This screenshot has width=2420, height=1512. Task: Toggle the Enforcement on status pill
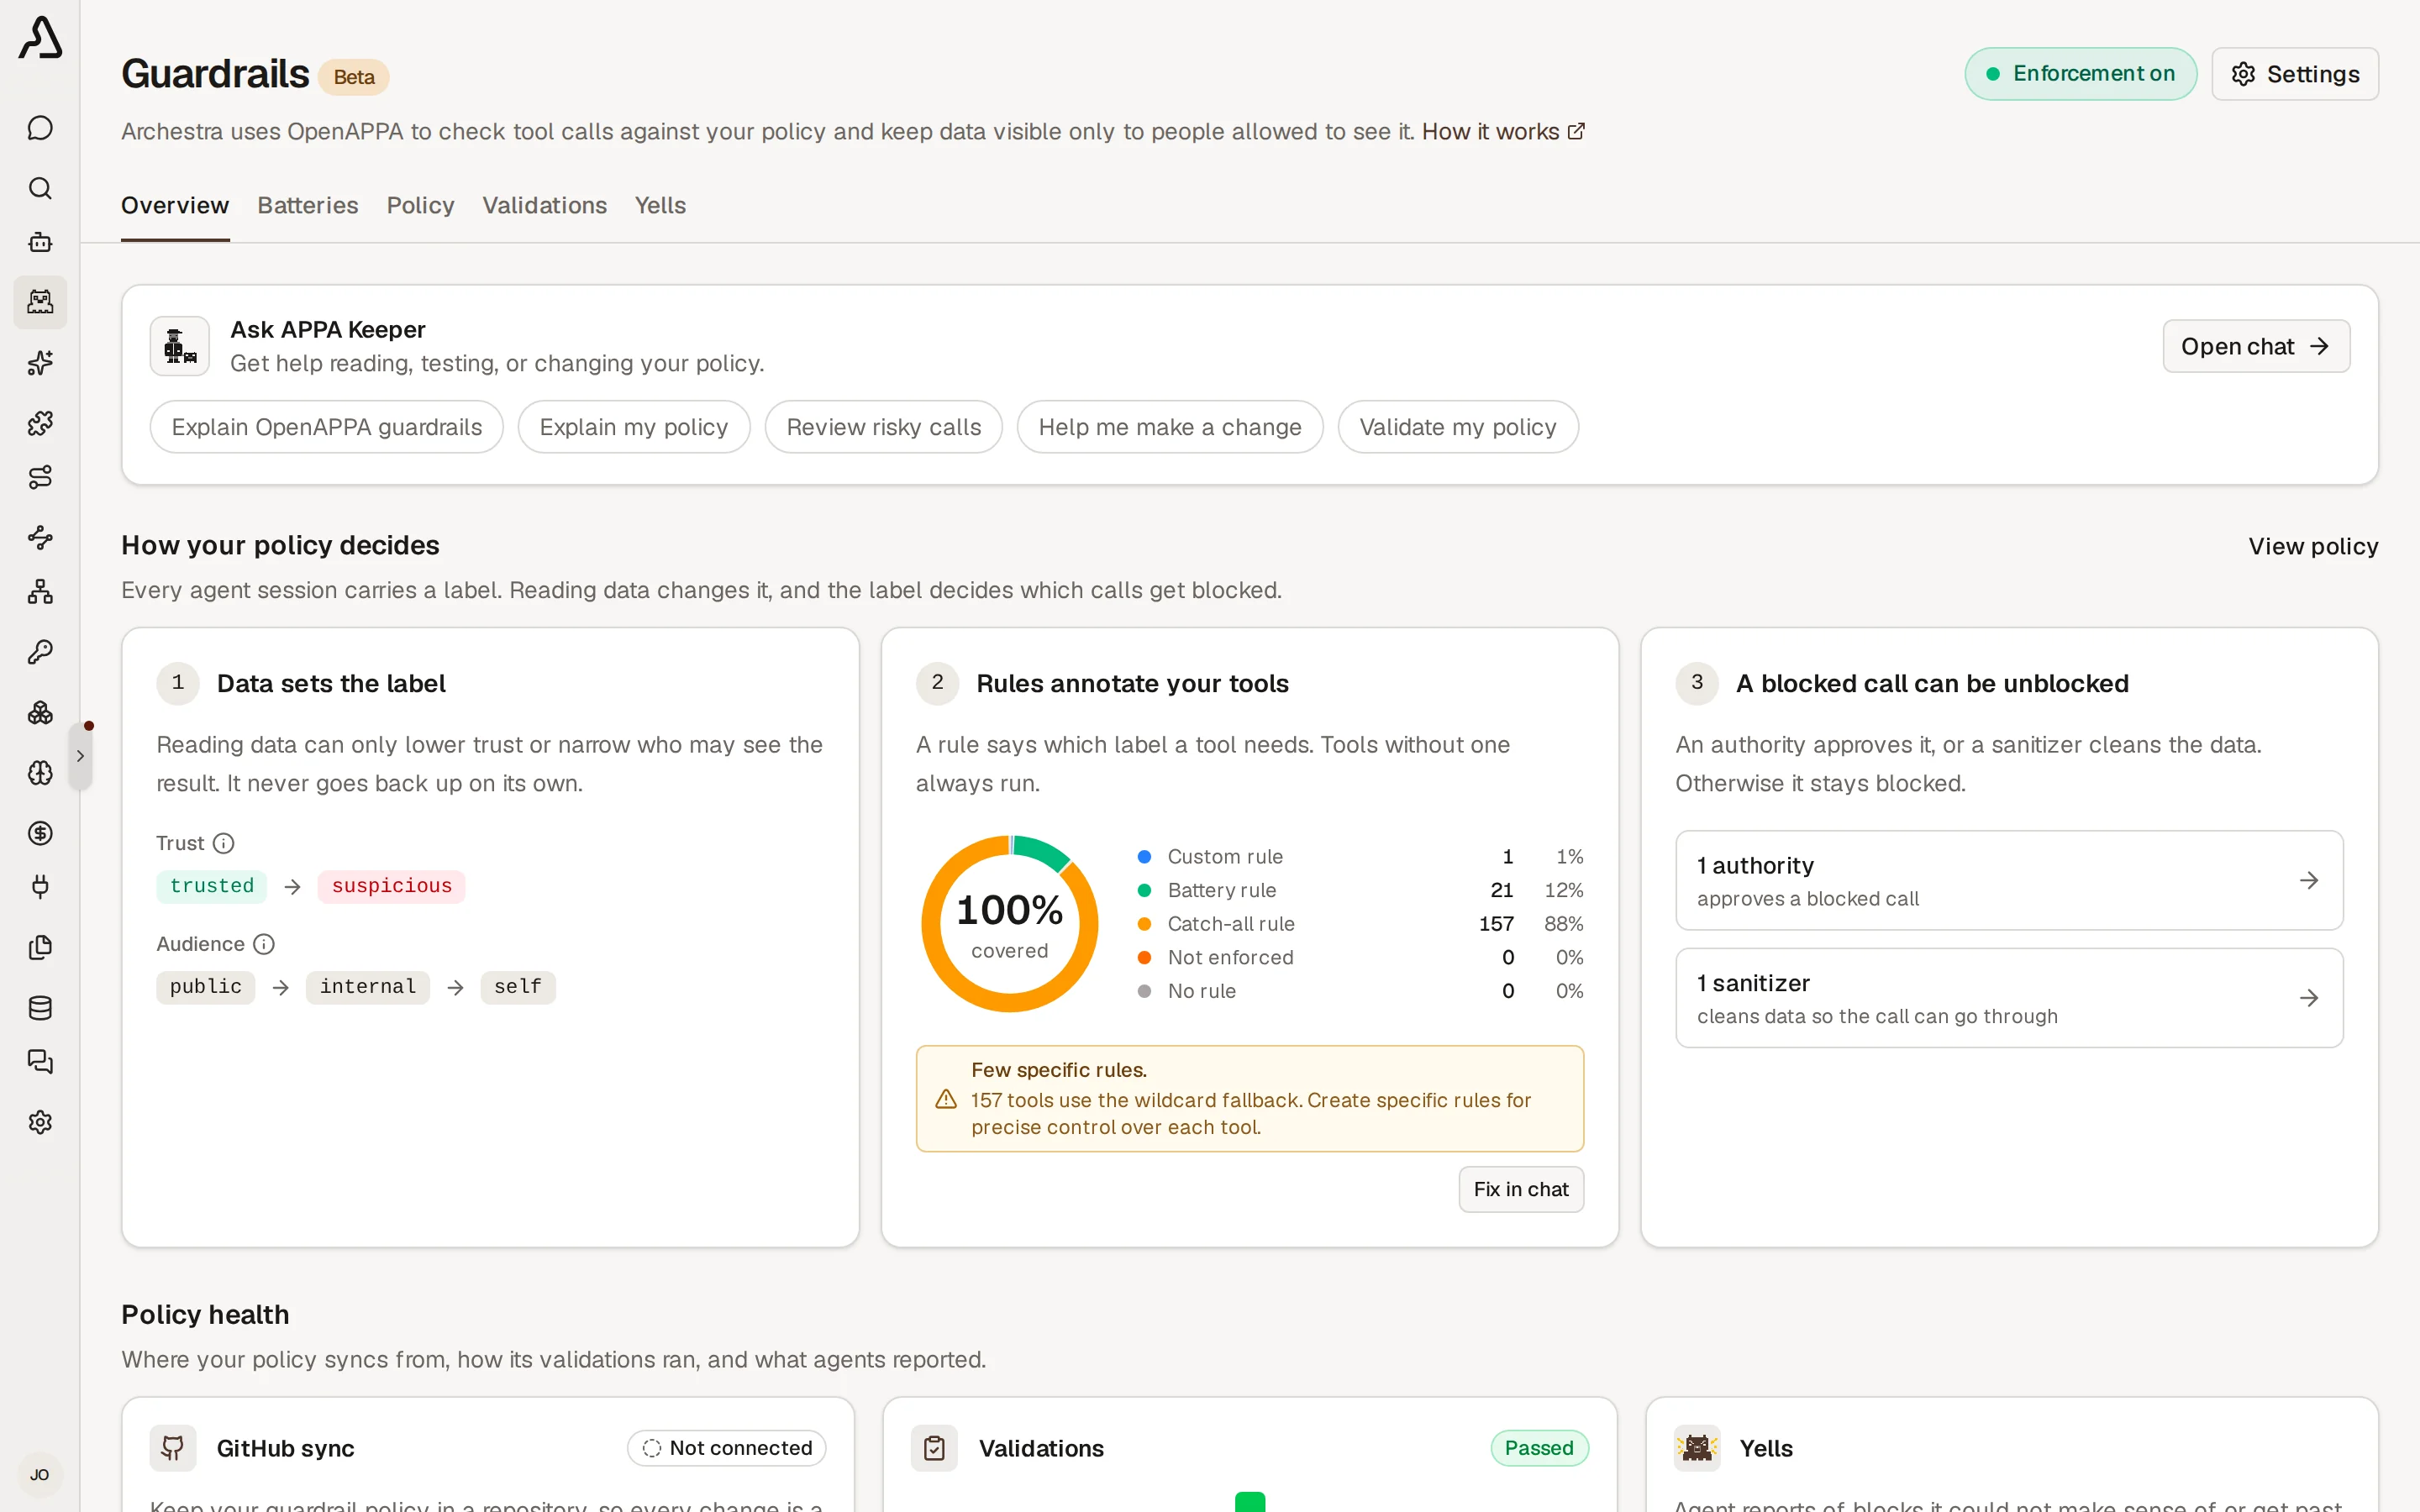click(x=2080, y=74)
